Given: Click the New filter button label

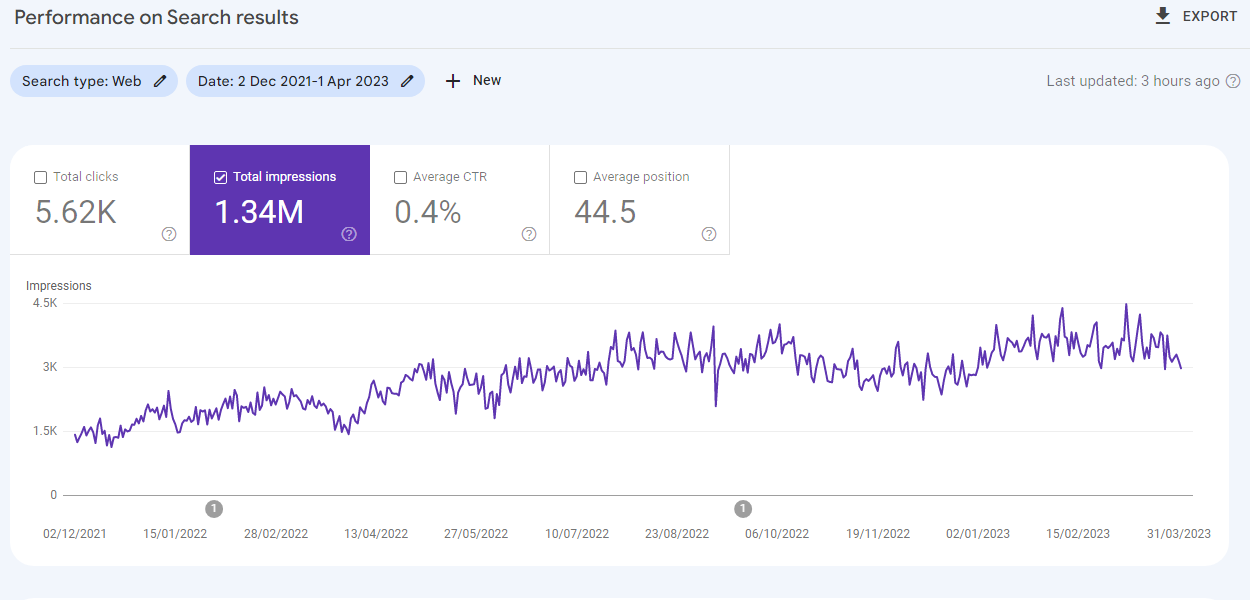Looking at the screenshot, I should tap(487, 80).
